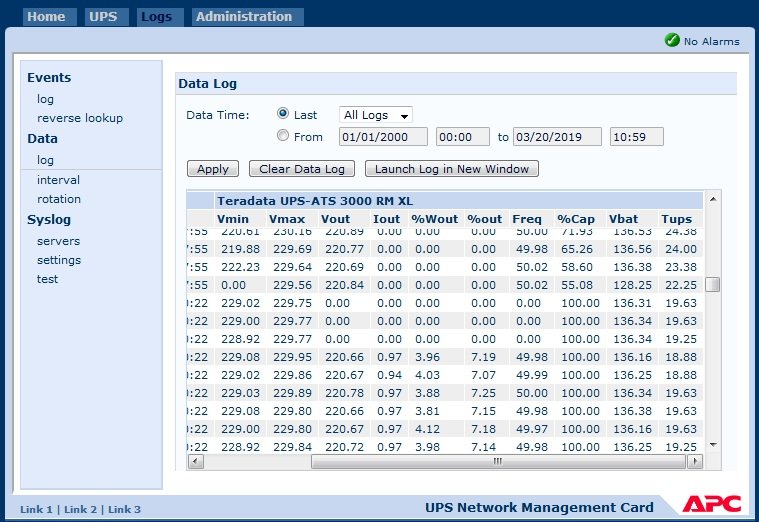Click the horizontal scrollbar right arrow
The image size is (759, 522).
[x=697, y=462]
